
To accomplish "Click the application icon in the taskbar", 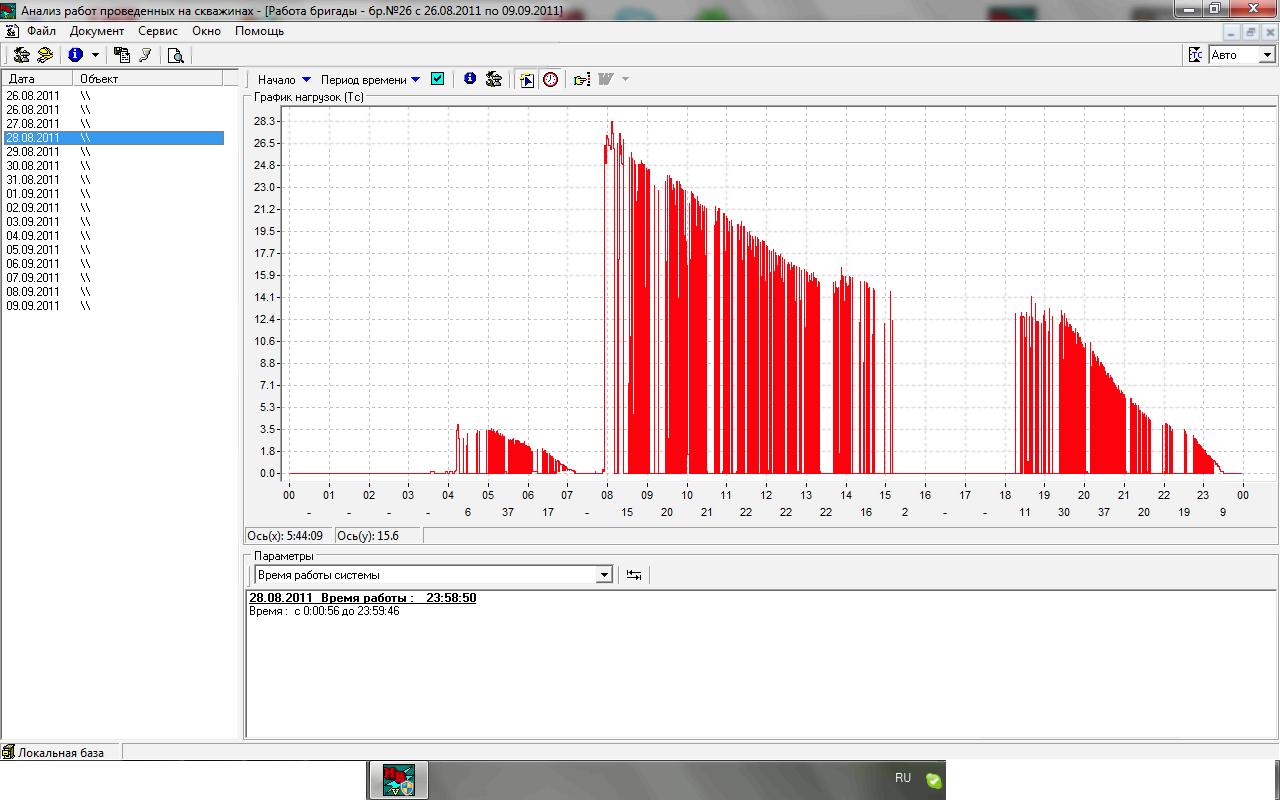I will tap(398, 779).
